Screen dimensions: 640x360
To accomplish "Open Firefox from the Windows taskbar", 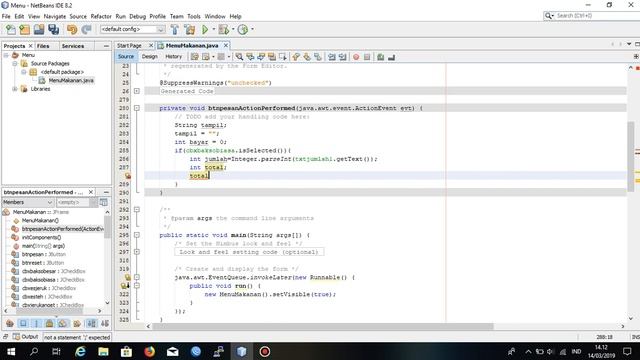I will tap(149, 351).
